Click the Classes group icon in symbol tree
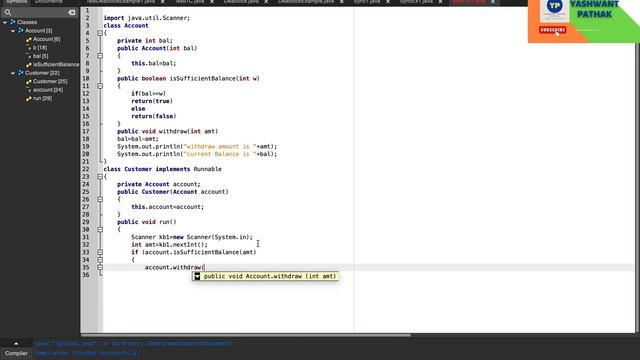 coord(13,22)
